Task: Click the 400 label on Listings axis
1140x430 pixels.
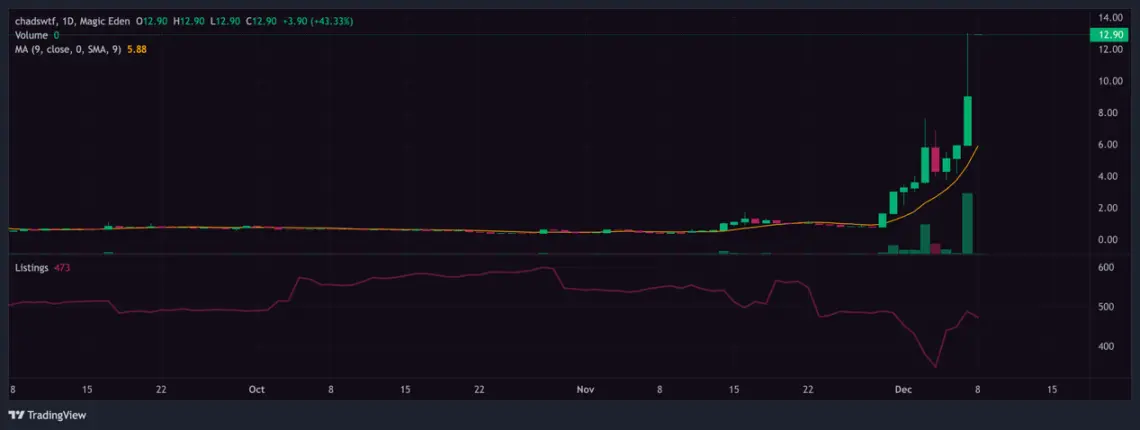Action: (1105, 346)
